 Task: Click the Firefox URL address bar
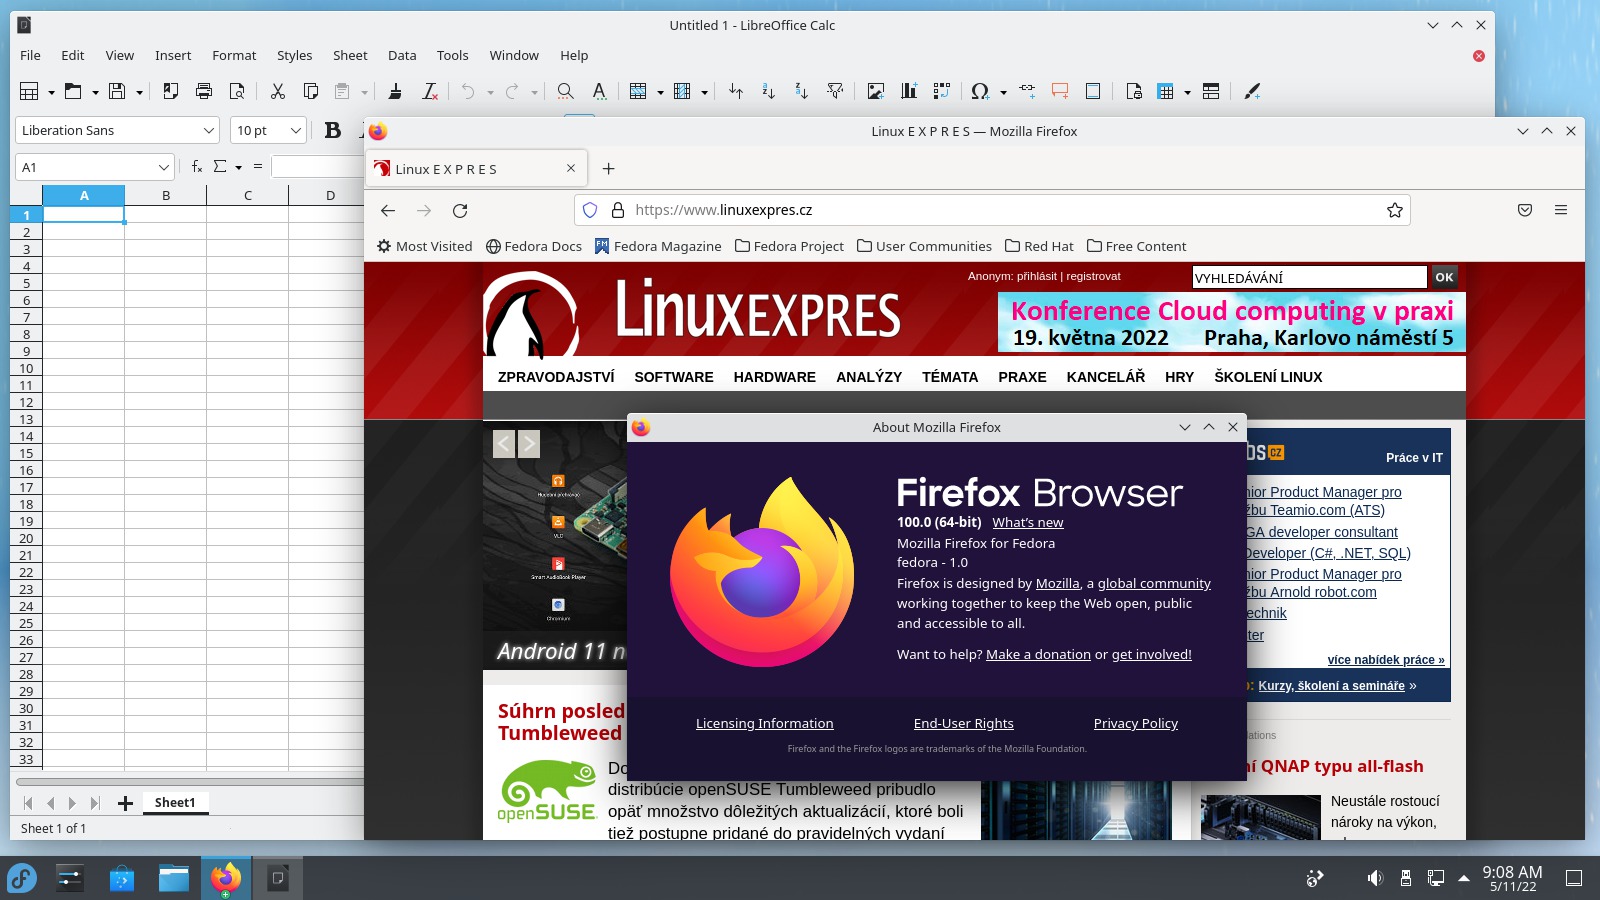(992, 210)
